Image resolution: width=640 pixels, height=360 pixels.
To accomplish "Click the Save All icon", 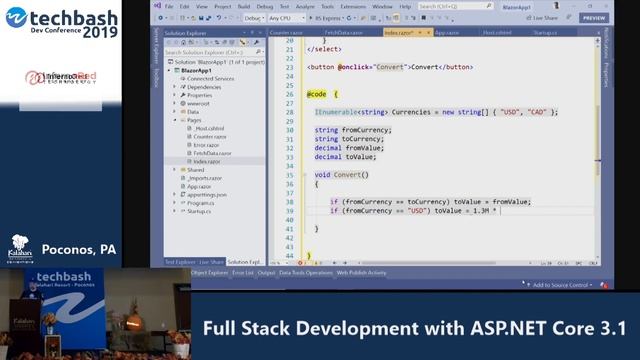I will point(209,18).
